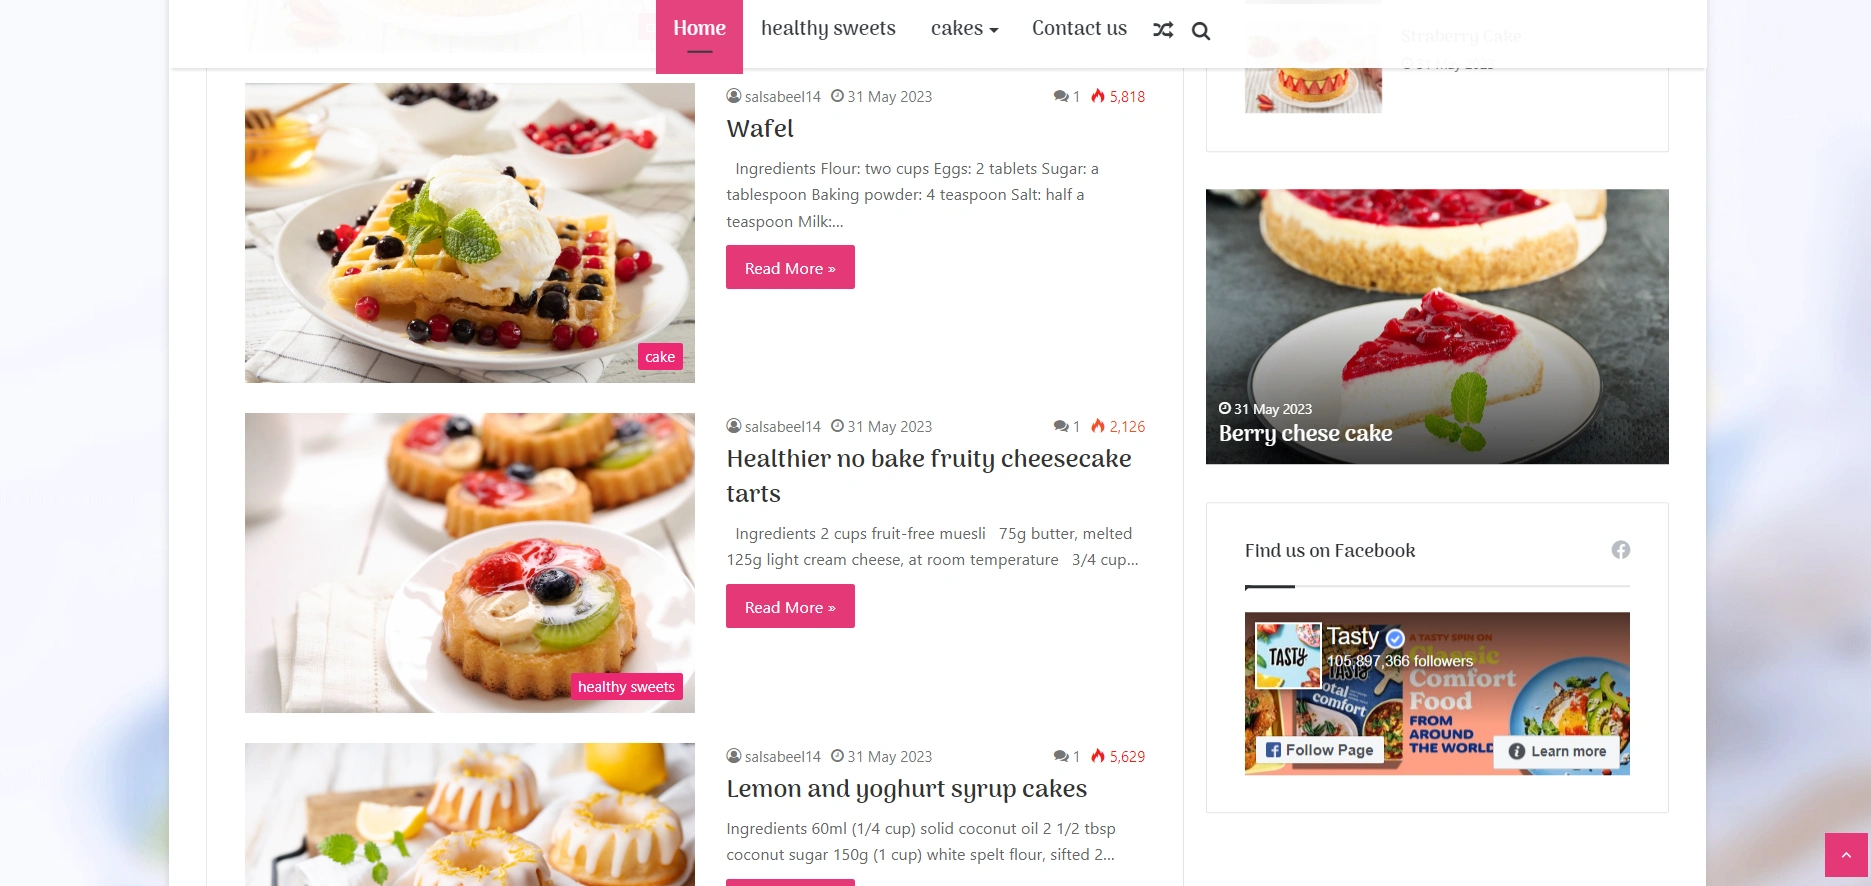Click Read More under cheesecake tarts
Viewport: 1871px width, 886px height.
pos(790,606)
